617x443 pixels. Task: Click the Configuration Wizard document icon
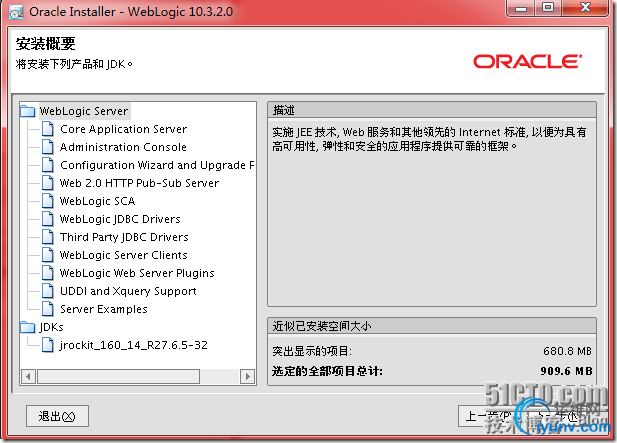[x=48, y=165]
